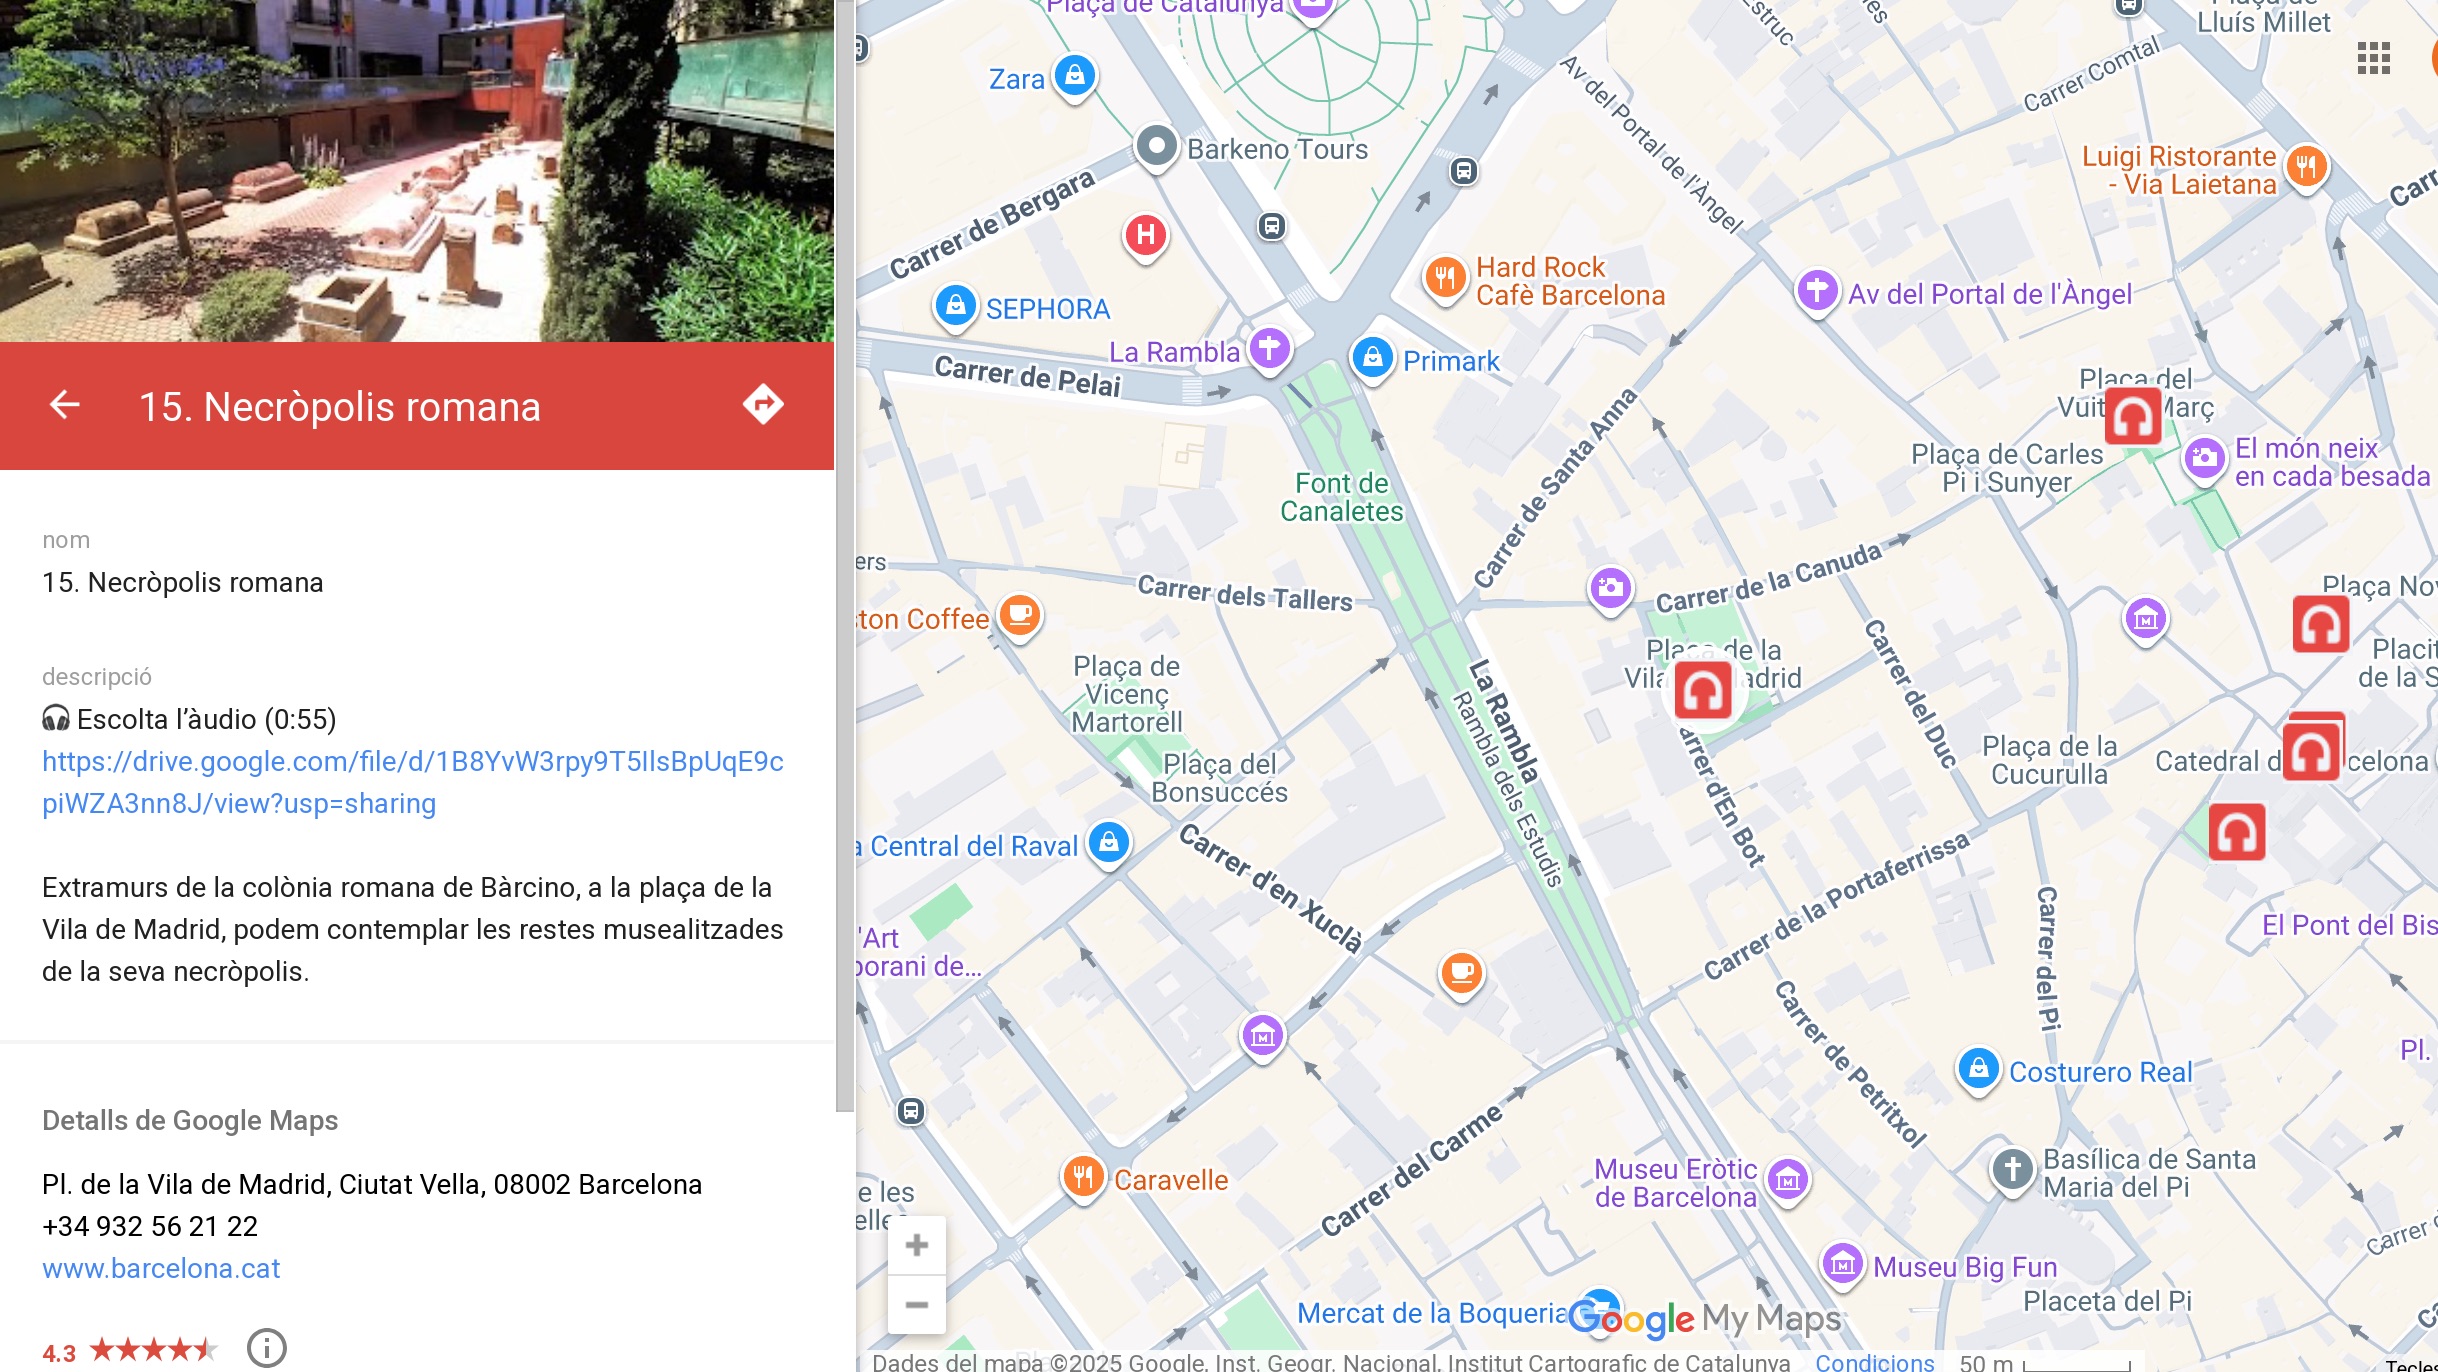Click the side panel vertical scrollbar
The image size is (2438, 1372).
[x=845, y=550]
